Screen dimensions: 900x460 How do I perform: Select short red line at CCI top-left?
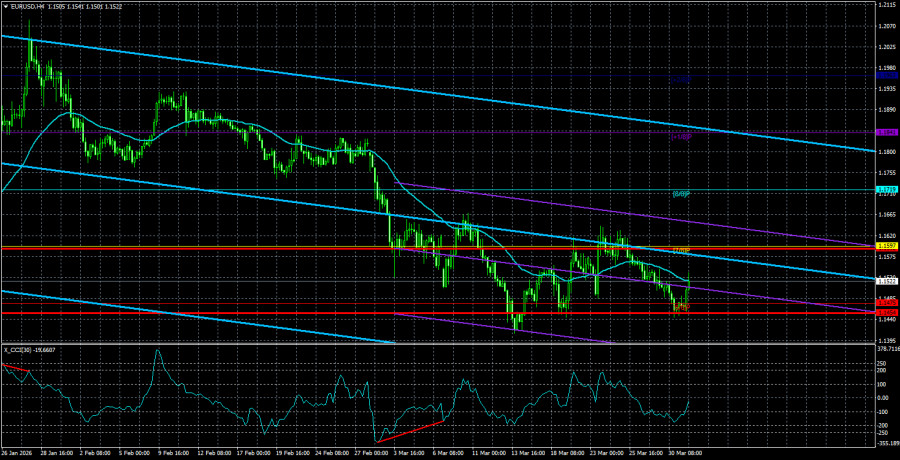16,369
